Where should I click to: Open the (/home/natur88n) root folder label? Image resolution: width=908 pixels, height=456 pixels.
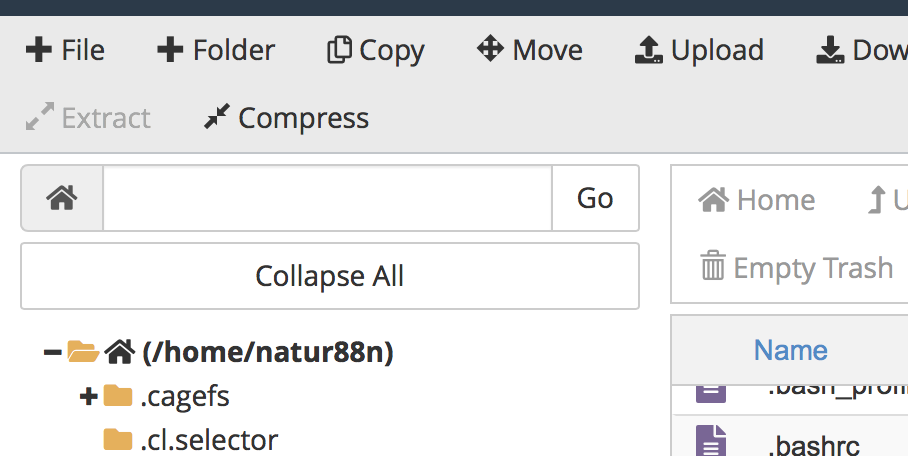268,351
